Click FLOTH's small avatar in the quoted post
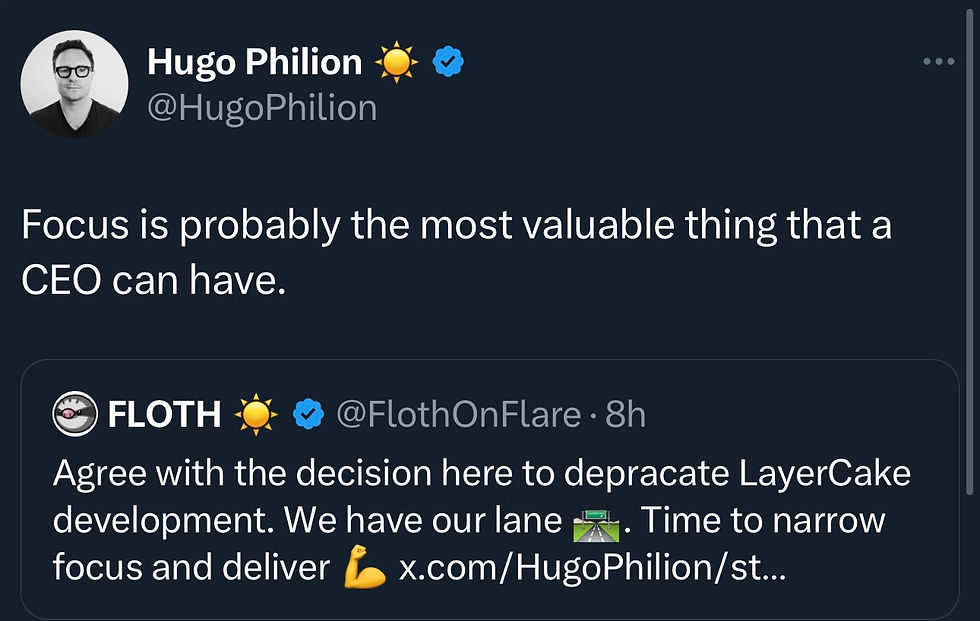Image resolution: width=980 pixels, height=621 pixels. 75,414
